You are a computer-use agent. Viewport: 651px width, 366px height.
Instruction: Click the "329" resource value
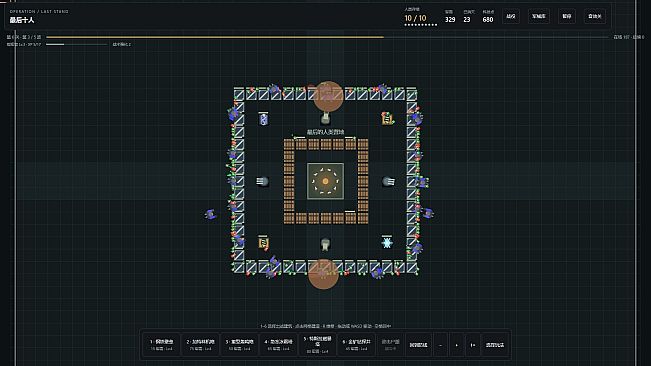[x=450, y=20]
